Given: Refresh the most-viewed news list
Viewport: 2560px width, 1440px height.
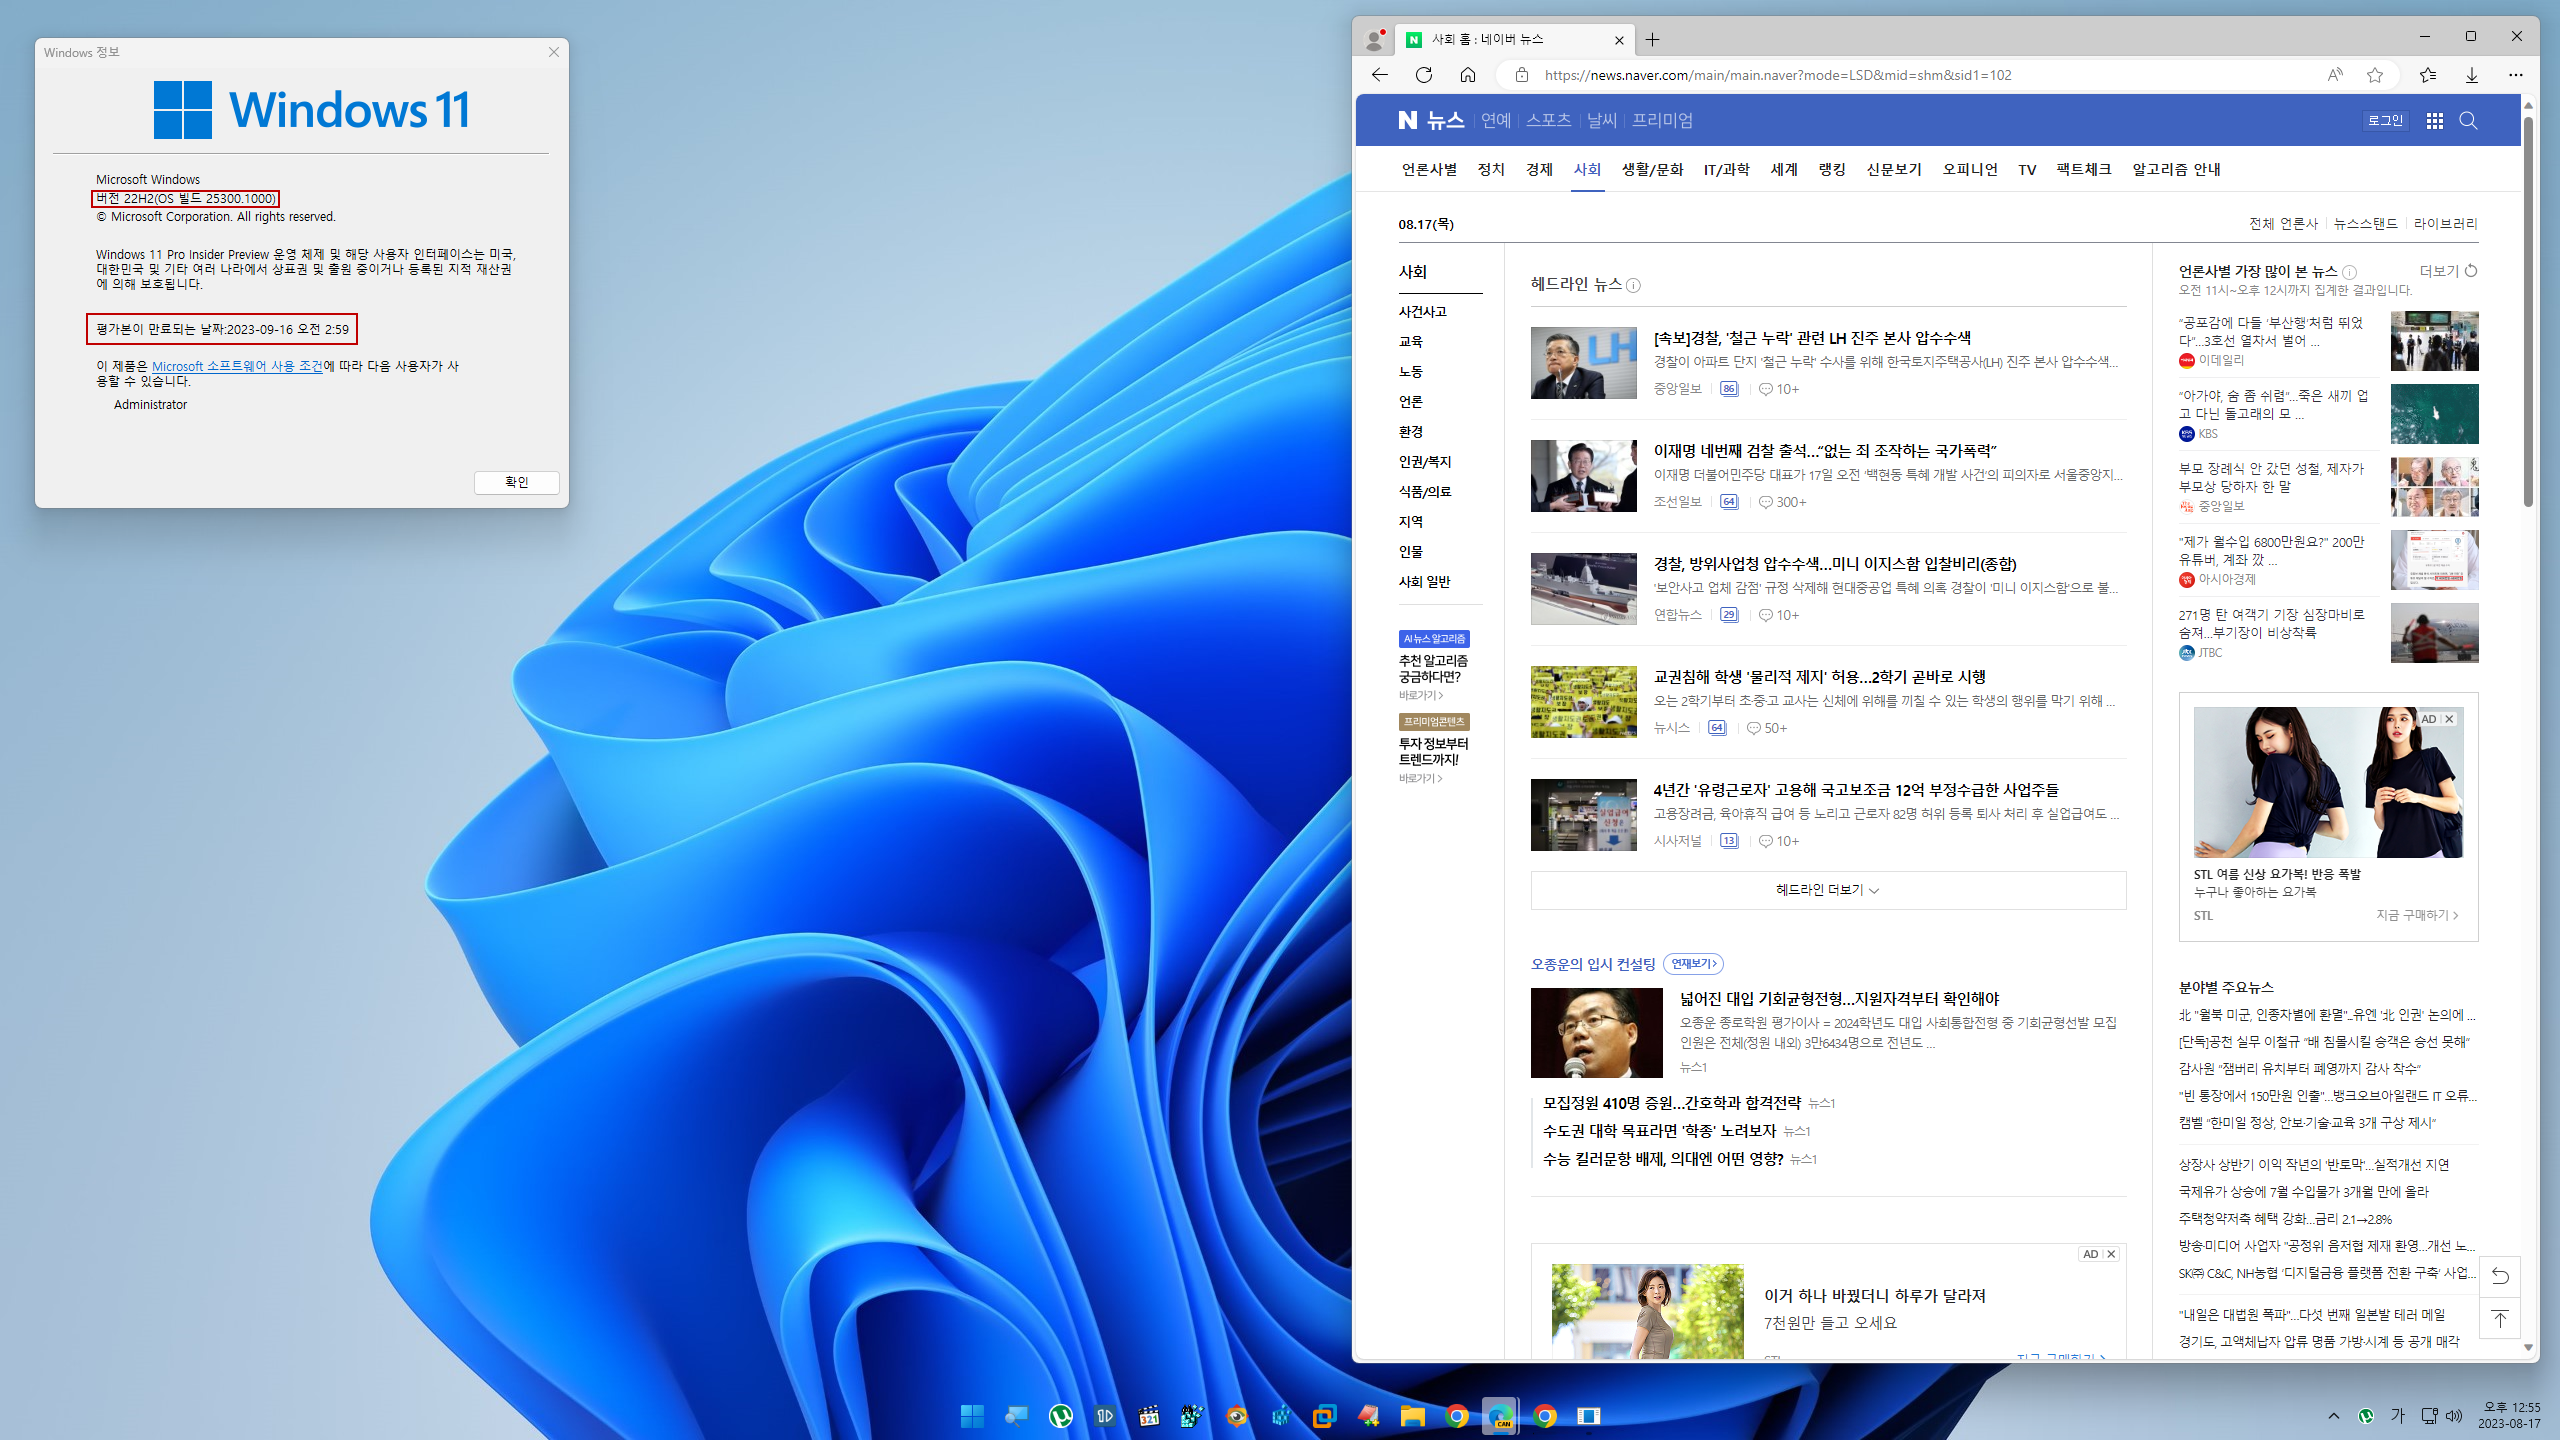Looking at the screenshot, I should [x=2472, y=271].
